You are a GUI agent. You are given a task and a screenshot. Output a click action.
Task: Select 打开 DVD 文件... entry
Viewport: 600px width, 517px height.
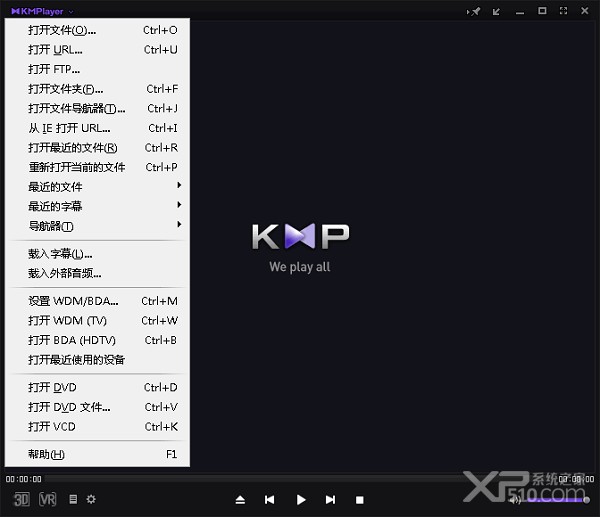pos(97,407)
